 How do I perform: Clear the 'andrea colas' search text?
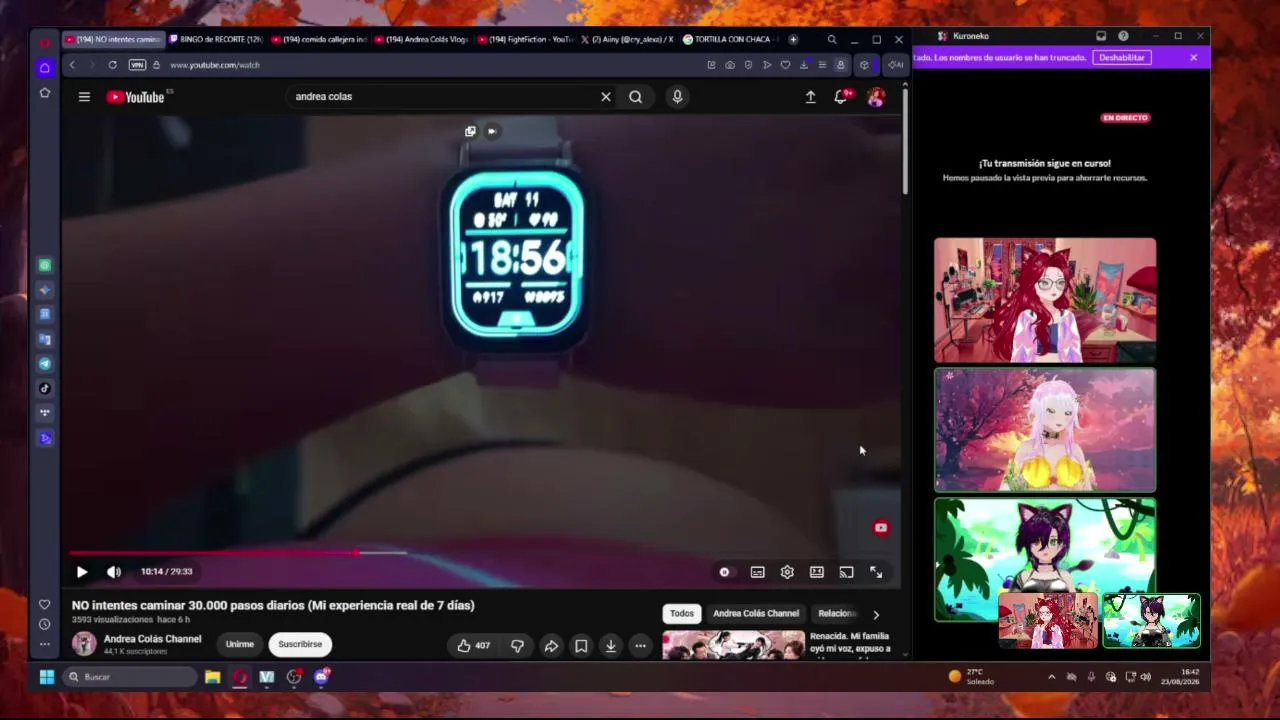pos(605,97)
